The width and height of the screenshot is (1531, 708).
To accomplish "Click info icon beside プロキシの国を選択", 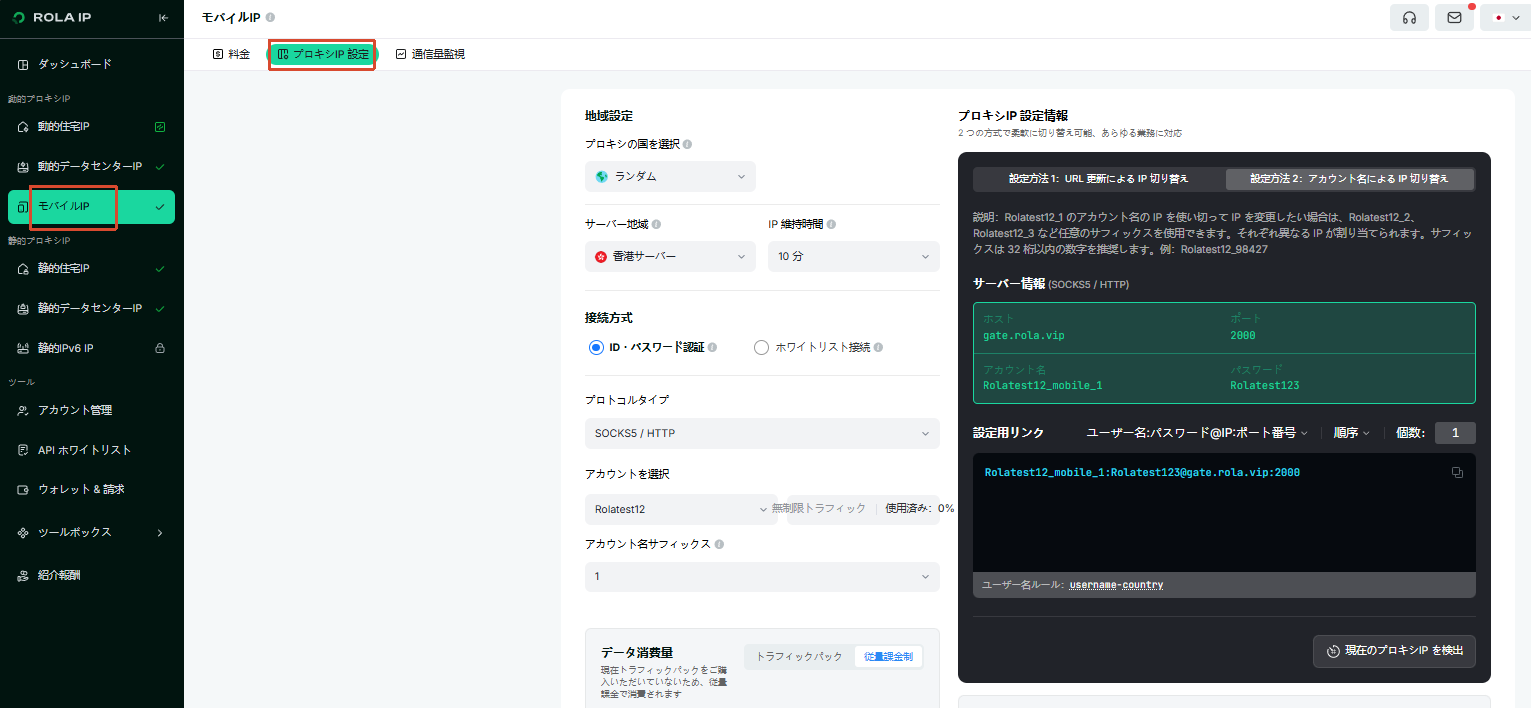I will 687,144.
